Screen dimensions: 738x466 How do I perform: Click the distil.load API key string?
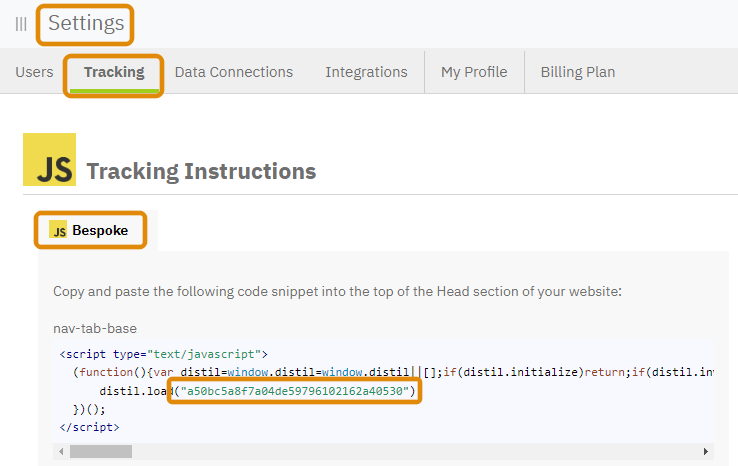click(295, 391)
